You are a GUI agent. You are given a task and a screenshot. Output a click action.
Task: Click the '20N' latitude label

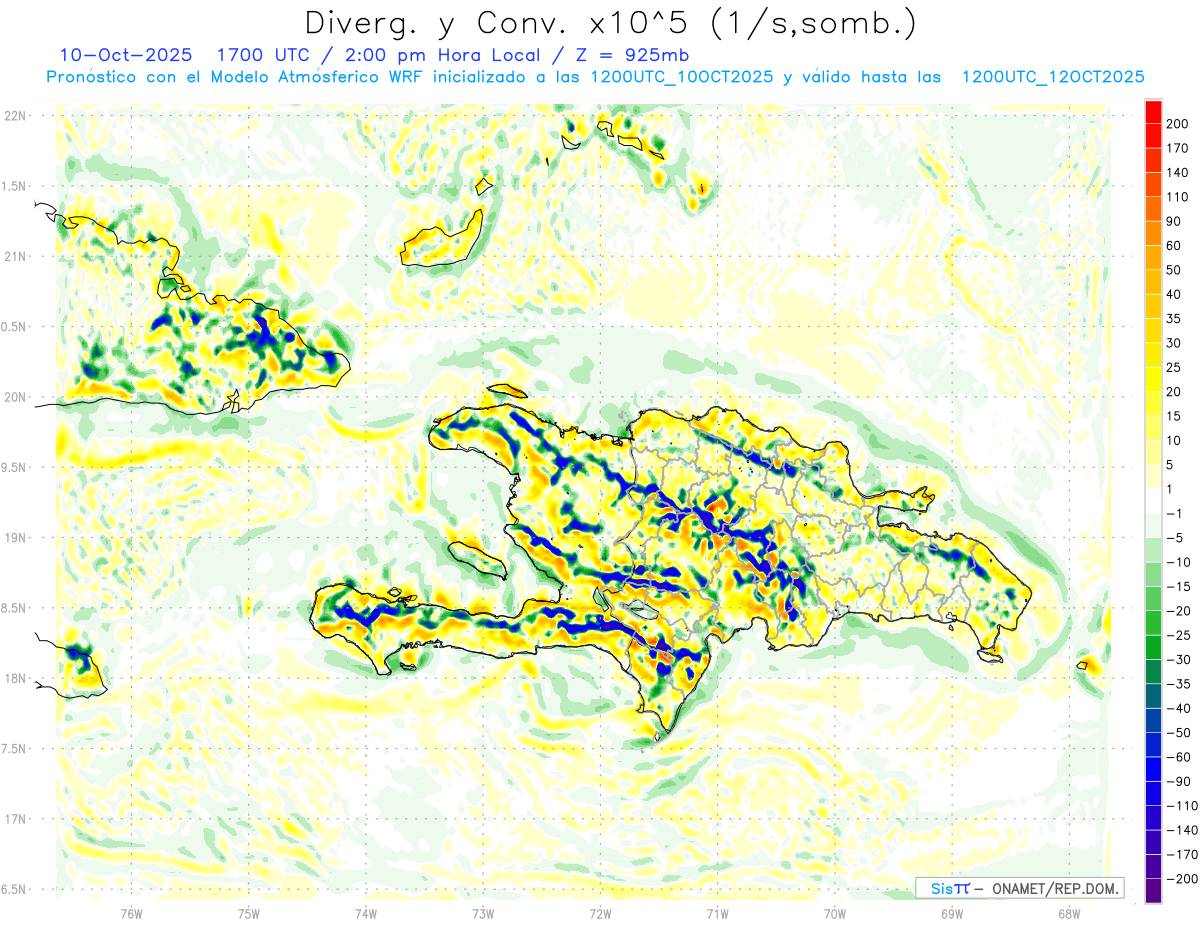pos(15,397)
